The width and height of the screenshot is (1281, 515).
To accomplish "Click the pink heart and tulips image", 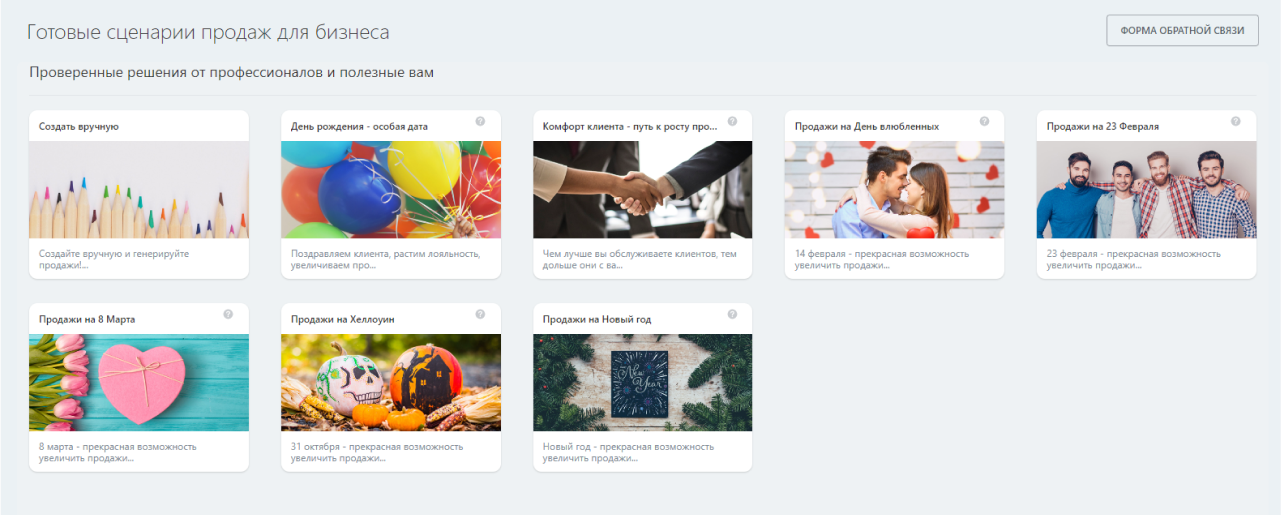I will (139, 382).
